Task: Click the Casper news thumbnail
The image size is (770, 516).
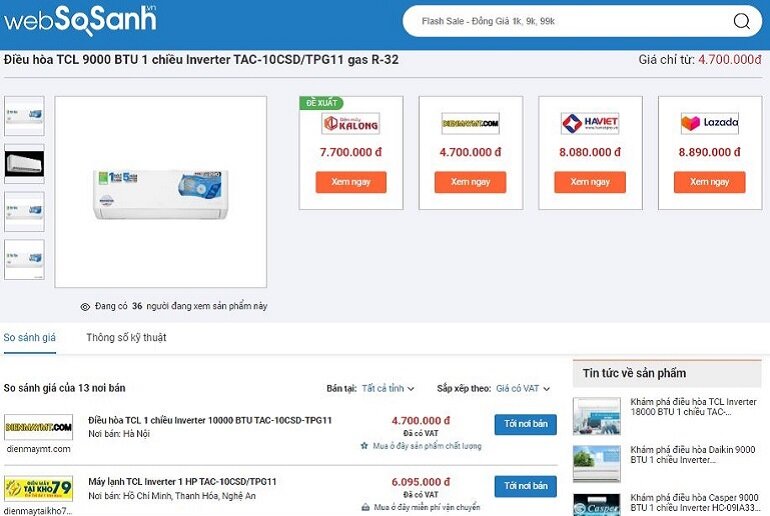Action: click(x=597, y=505)
